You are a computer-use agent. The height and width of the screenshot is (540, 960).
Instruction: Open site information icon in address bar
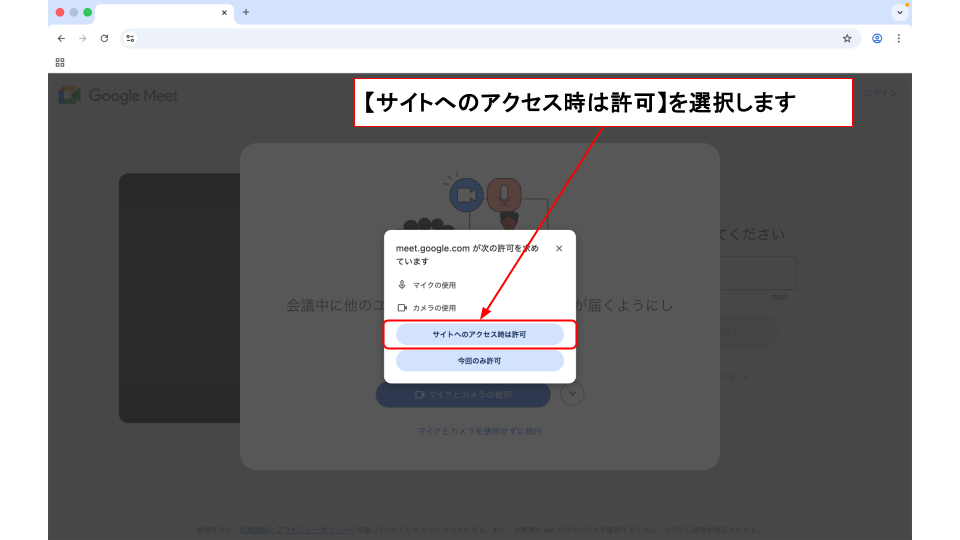130,38
